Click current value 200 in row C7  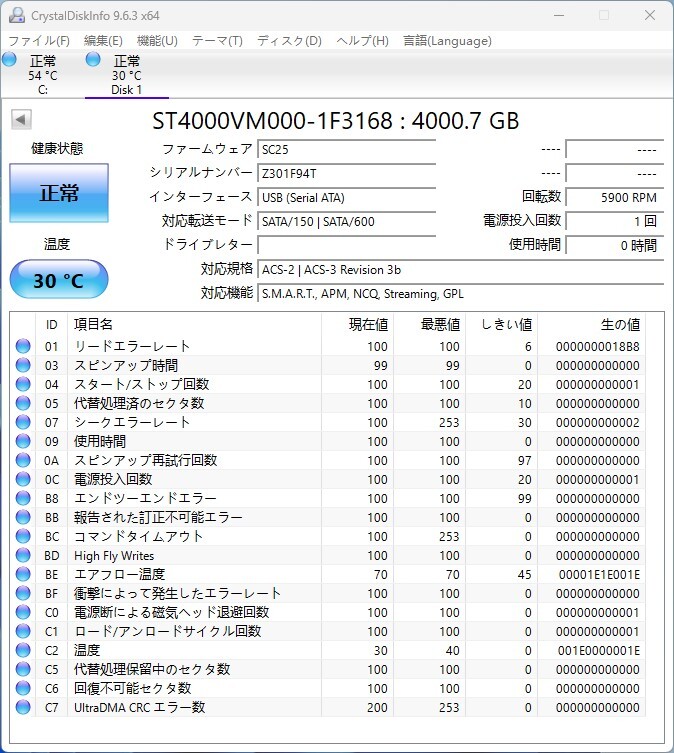377,707
